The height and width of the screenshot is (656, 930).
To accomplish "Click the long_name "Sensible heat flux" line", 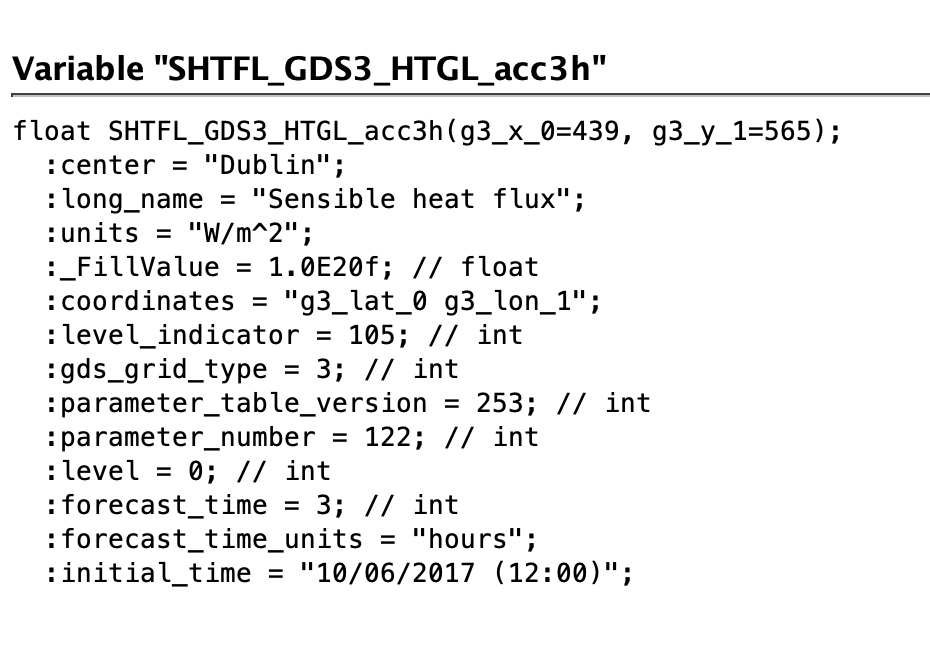I will [315, 199].
